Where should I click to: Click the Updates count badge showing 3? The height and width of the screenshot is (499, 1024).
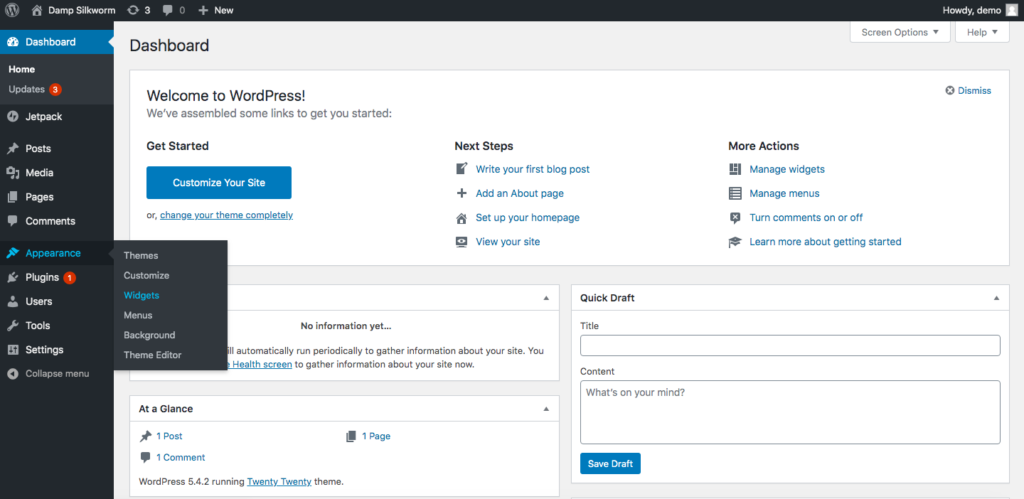56,89
